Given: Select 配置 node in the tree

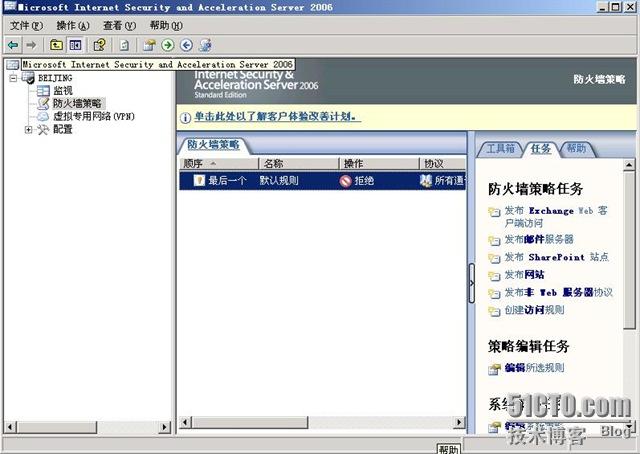Looking at the screenshot, I should (62, 129).
